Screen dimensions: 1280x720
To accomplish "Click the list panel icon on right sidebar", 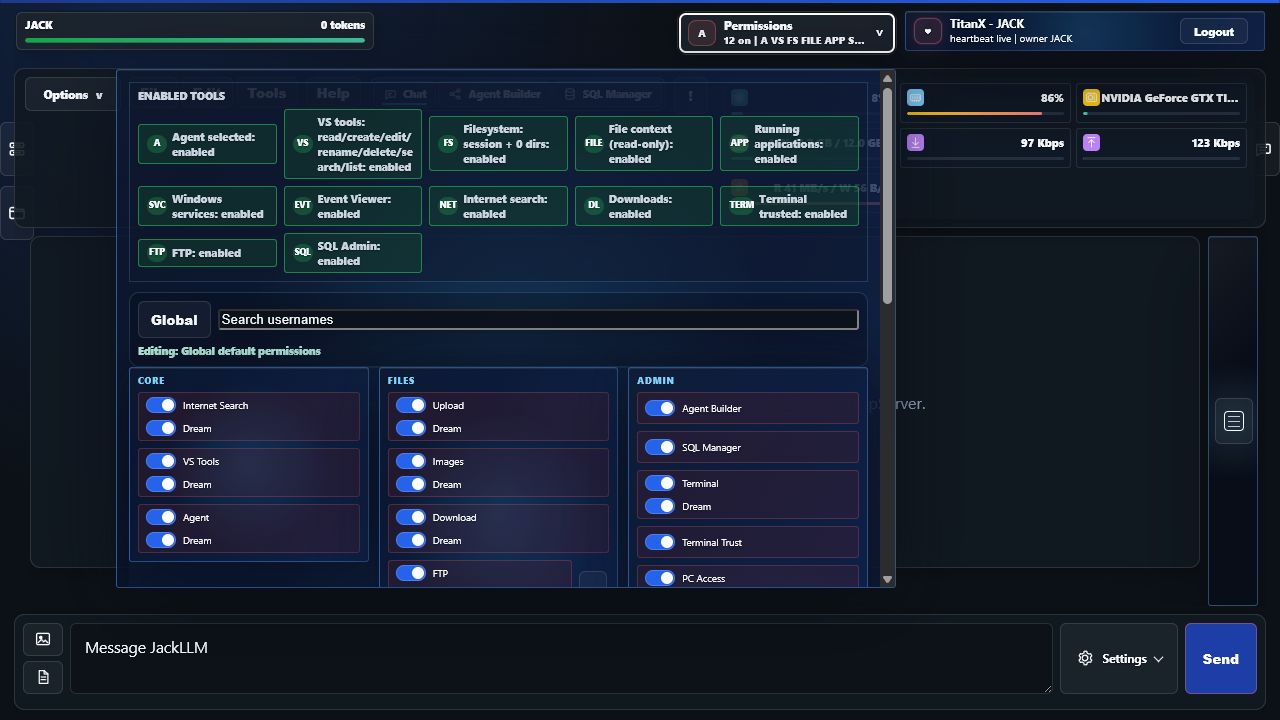I will click(1233, 421).
